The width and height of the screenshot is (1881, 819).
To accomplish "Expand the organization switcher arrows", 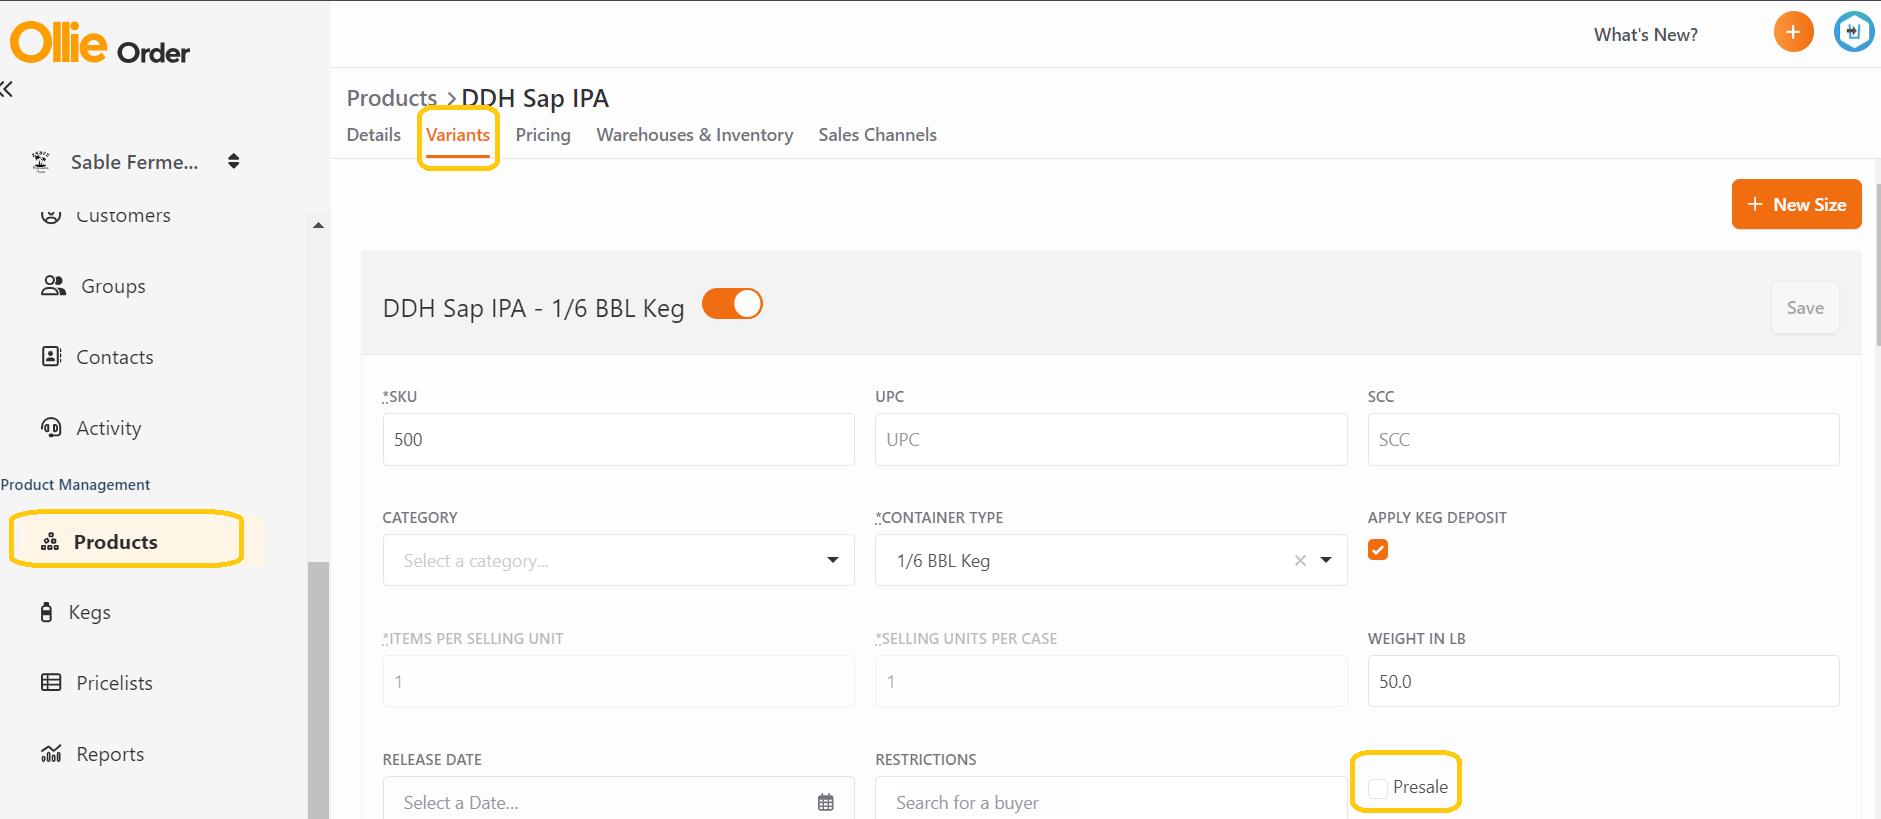I will pos(233,161).
